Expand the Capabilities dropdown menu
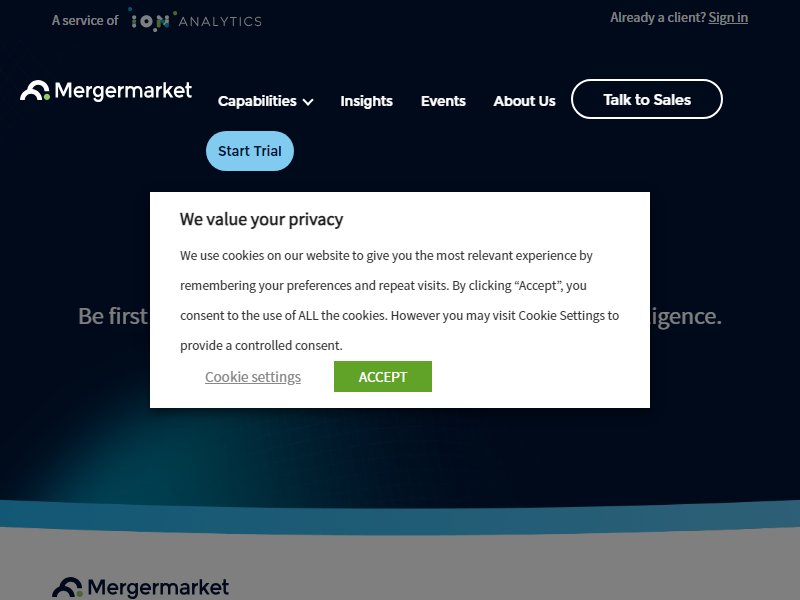 click(x=265, y=101)
